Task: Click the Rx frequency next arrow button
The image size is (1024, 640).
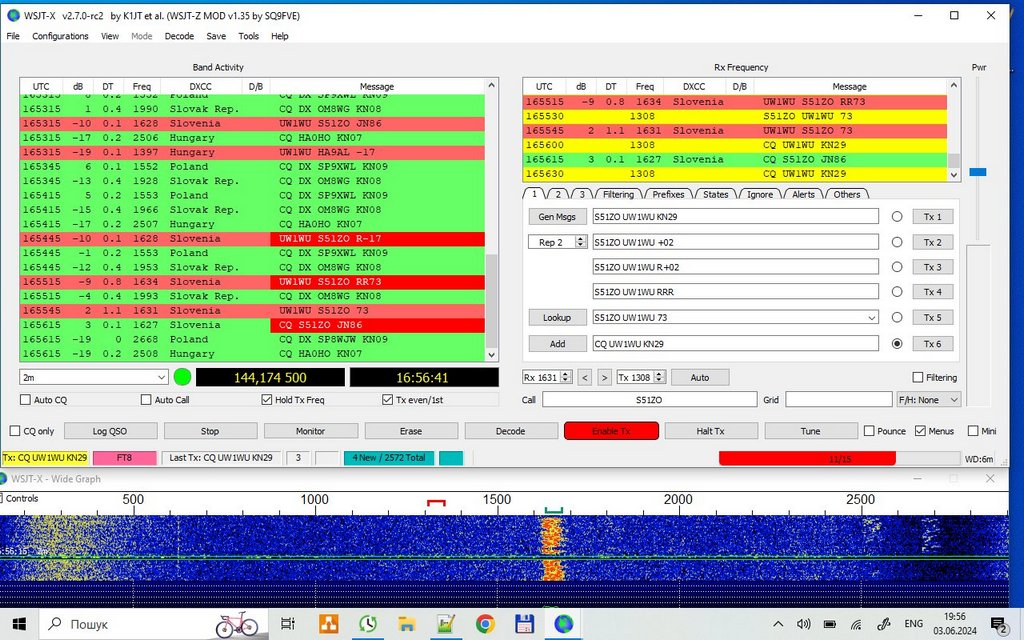Action: click(605, 377)
